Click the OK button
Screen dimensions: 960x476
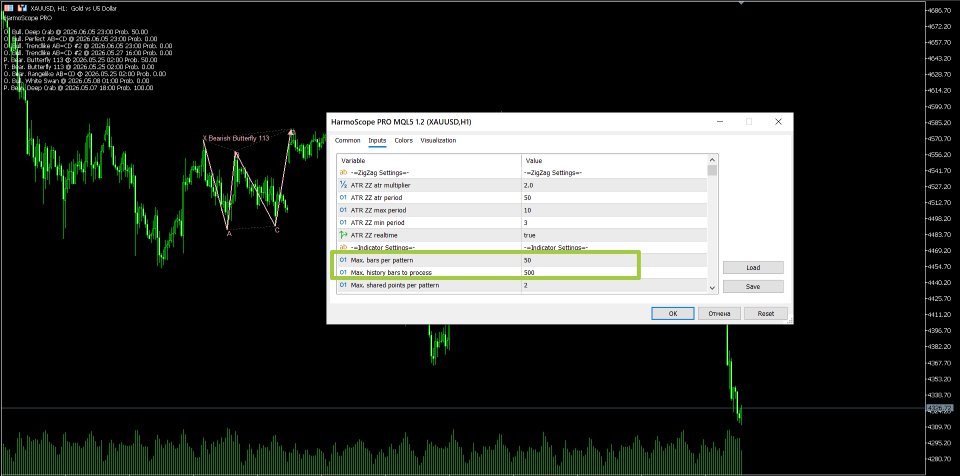coord(672,313)
